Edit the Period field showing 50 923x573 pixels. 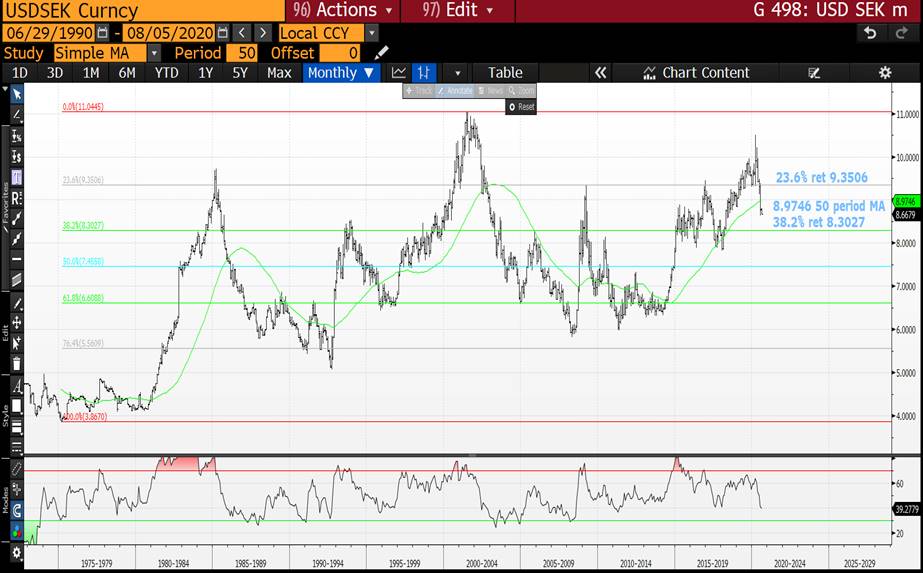(x=241, y=53)
